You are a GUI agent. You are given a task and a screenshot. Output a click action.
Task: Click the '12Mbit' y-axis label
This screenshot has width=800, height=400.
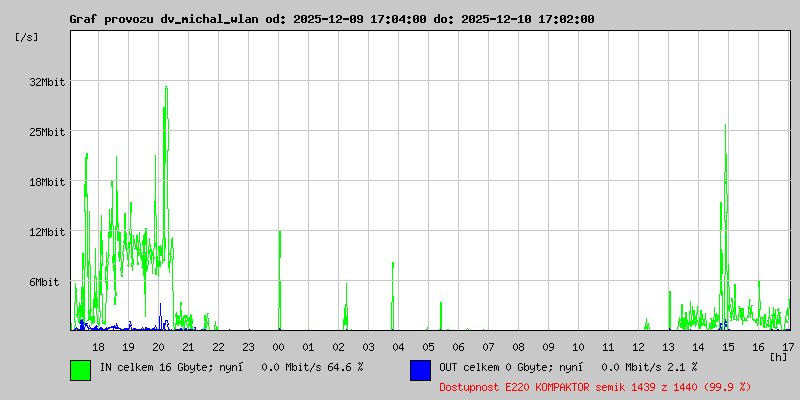(47, 232)
